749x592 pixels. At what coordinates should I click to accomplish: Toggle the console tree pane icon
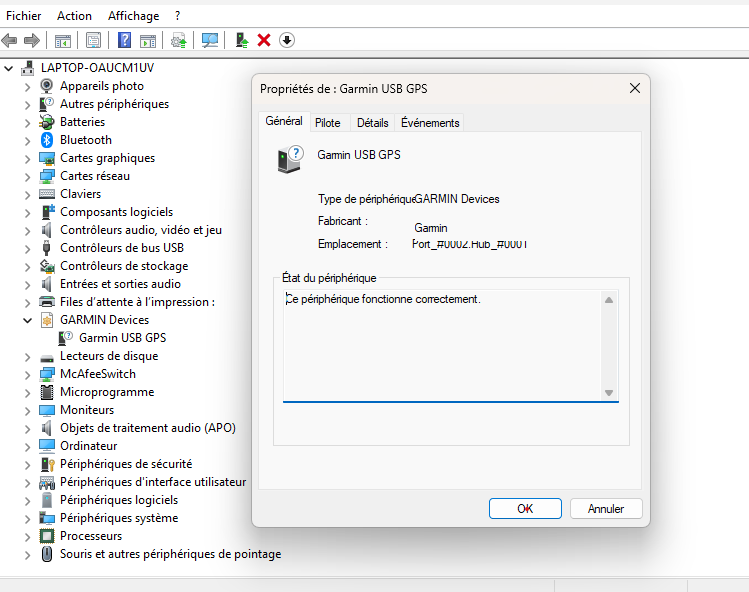(x=63, y=41)
